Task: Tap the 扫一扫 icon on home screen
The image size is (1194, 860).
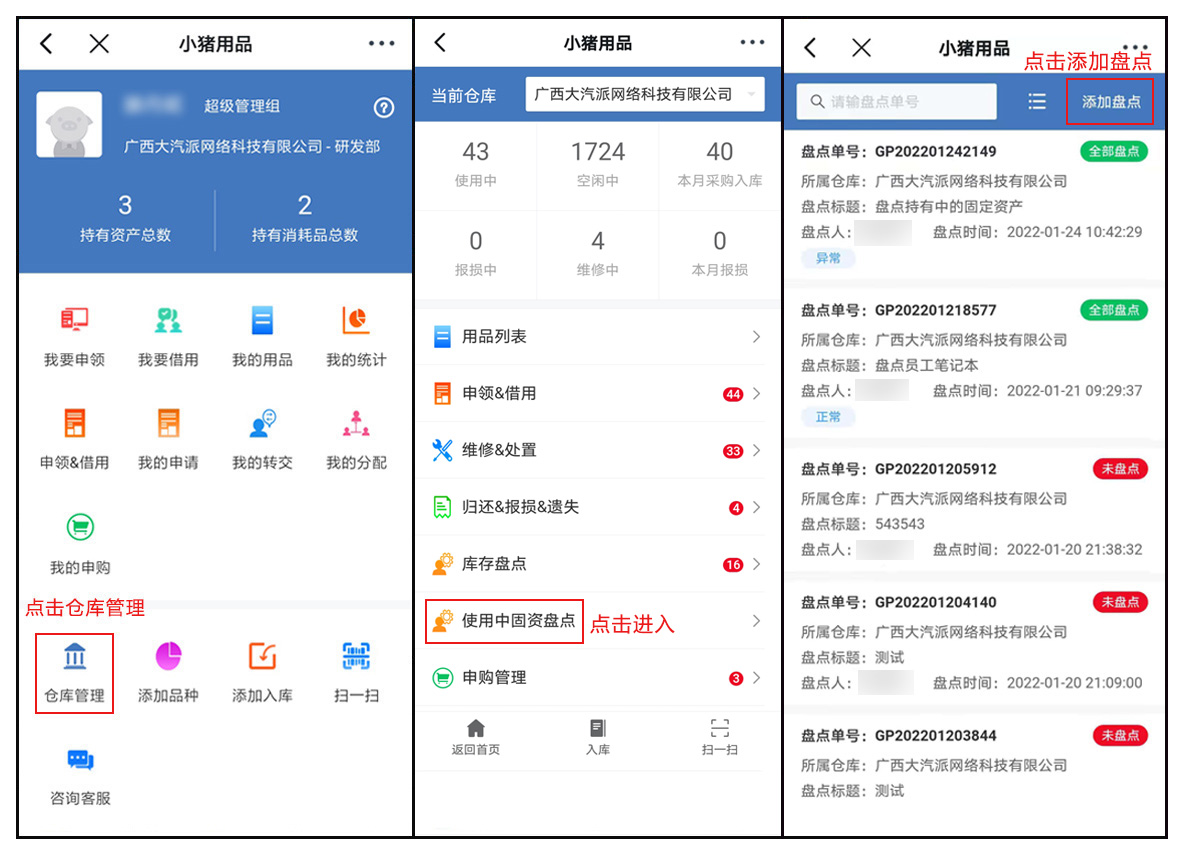Action: tap(356, 656)
